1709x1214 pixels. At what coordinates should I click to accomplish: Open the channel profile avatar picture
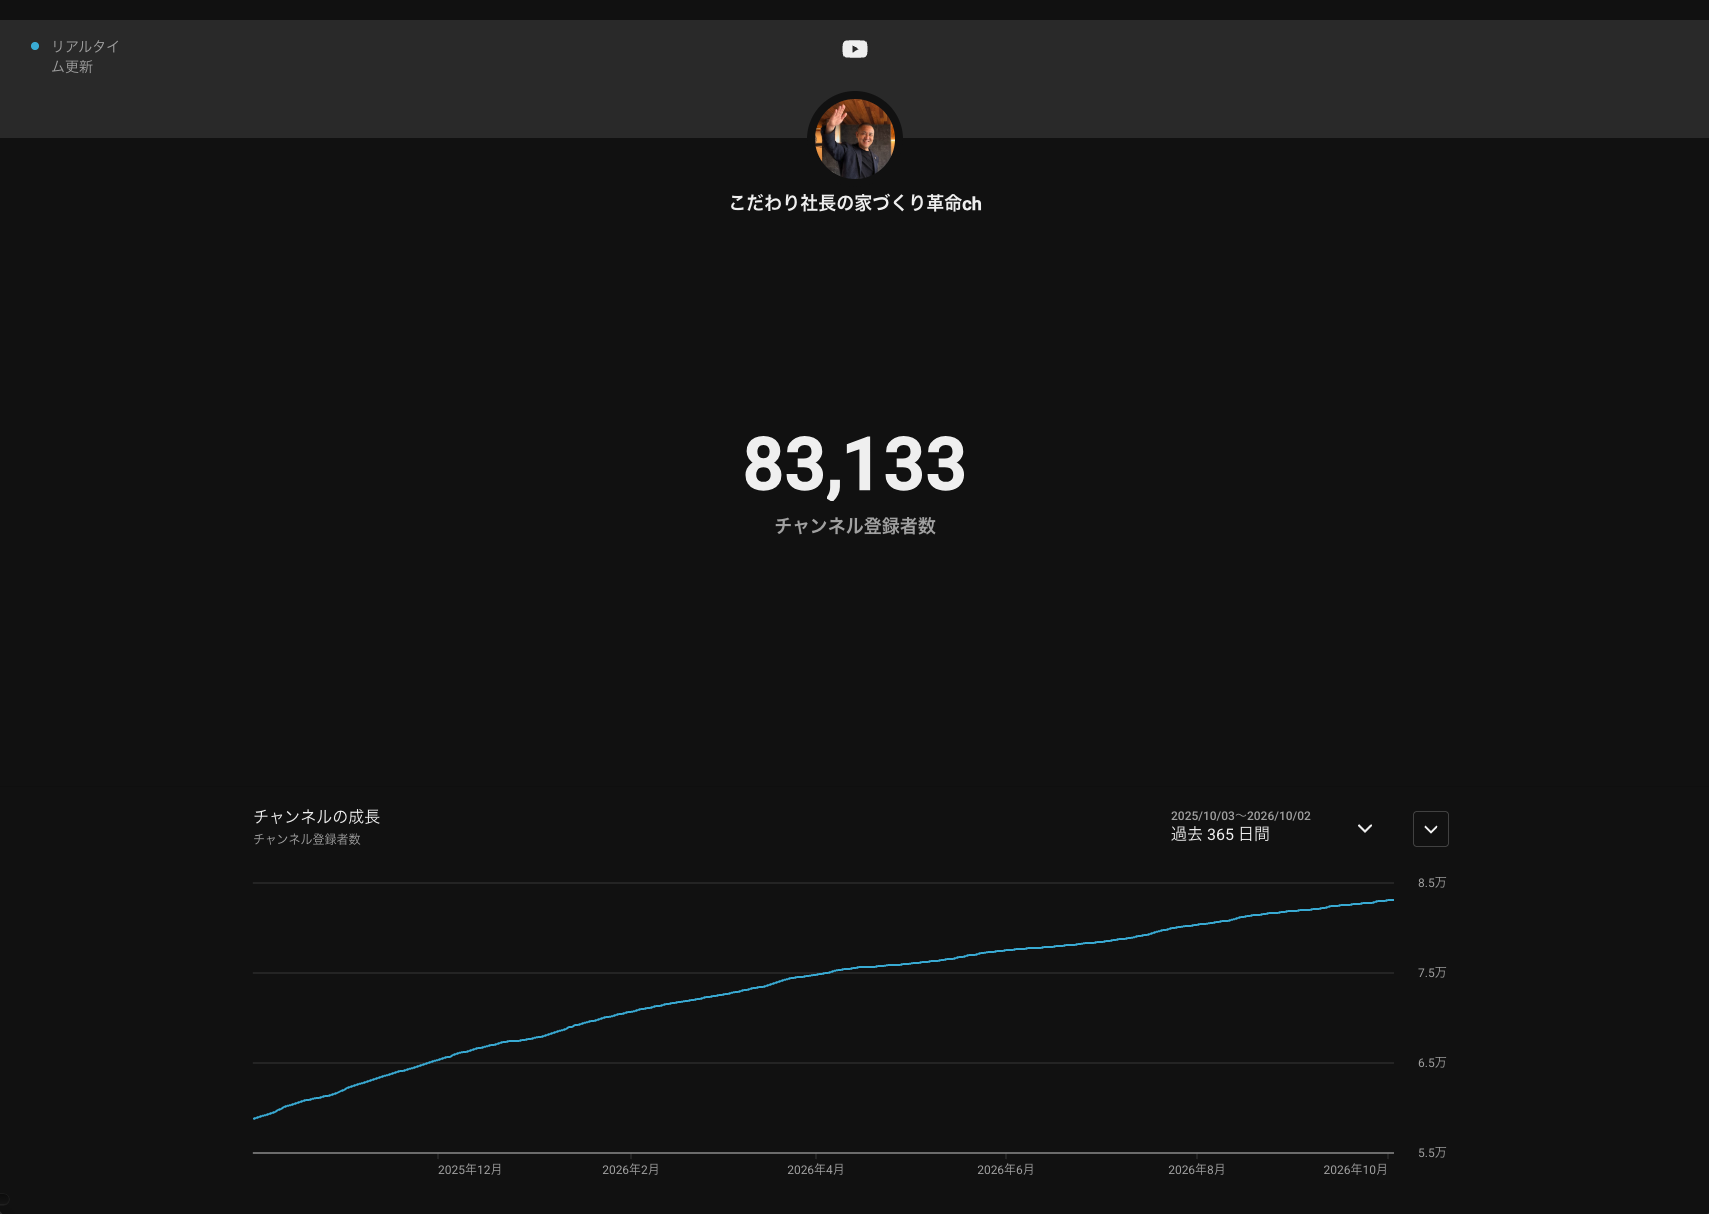[x=855, y=139]
